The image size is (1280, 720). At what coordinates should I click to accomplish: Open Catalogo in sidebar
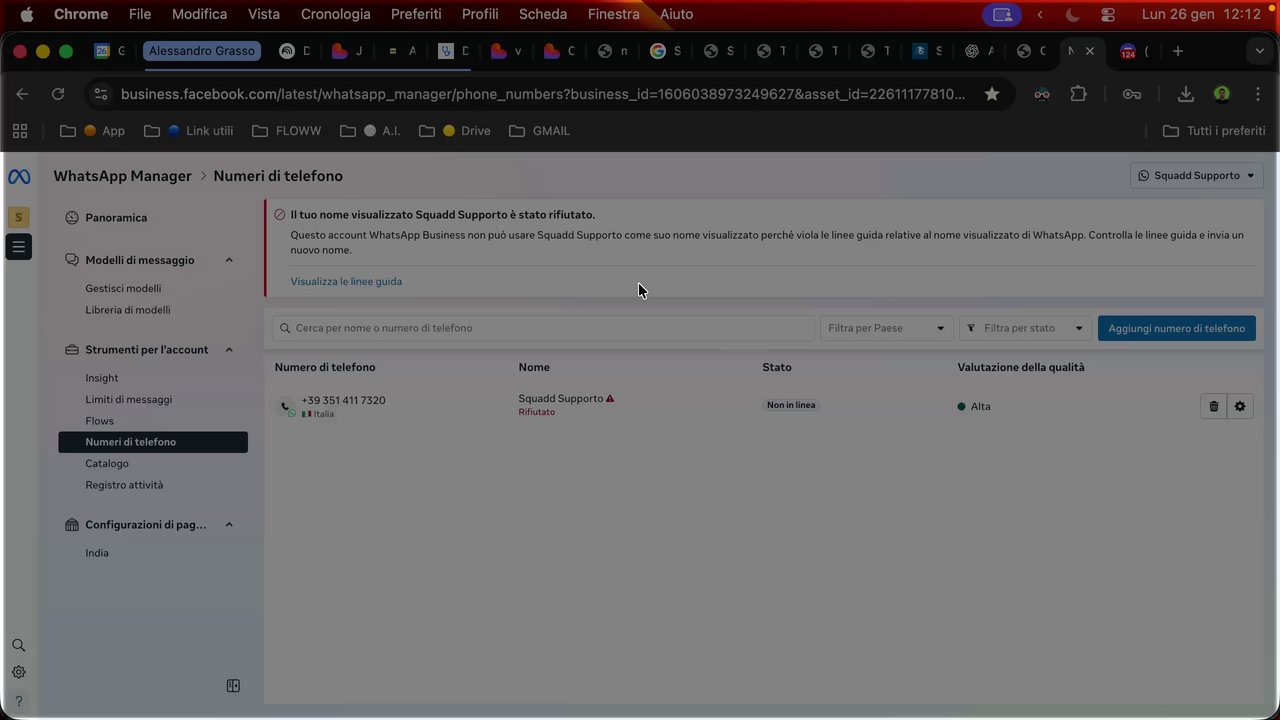[x=107, y=464]
